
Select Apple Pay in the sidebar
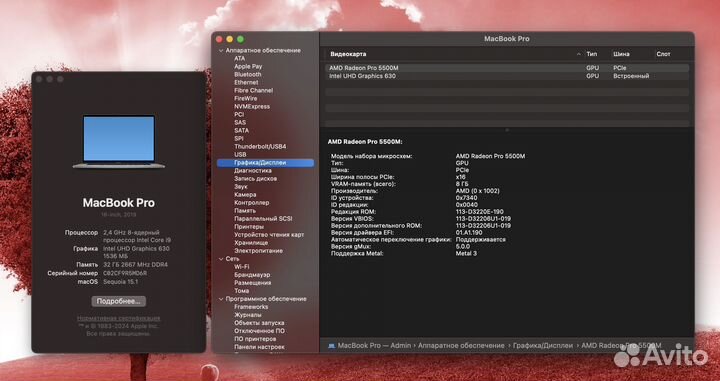tap(248, 67)
